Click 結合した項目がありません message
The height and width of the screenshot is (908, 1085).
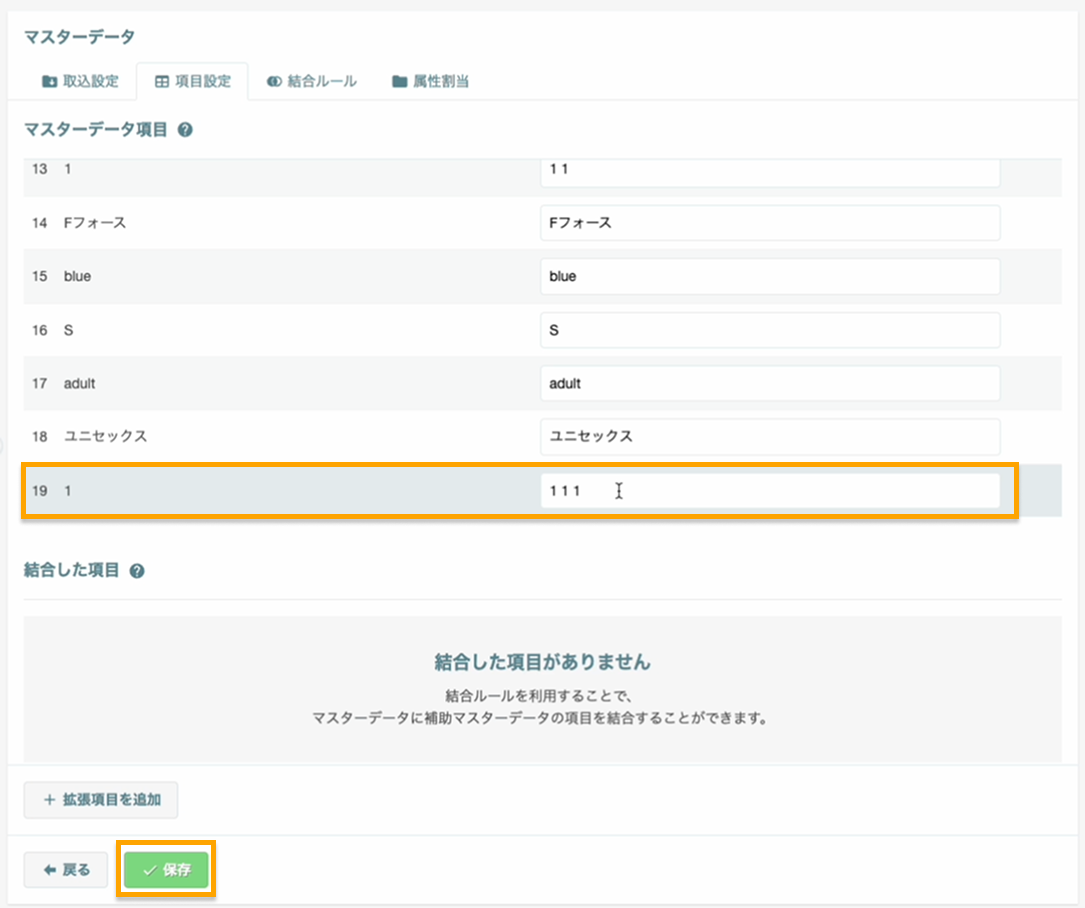542,662
